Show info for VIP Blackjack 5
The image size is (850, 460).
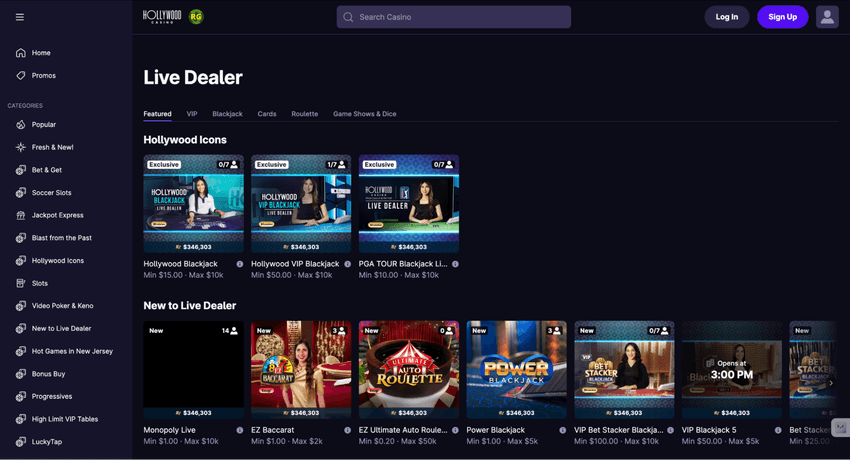(x=778, y=430)
